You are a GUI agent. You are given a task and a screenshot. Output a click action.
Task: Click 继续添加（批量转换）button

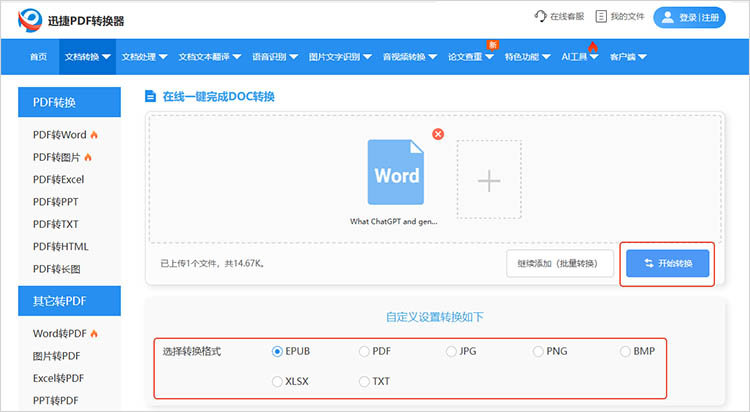(x=560, y=263)
